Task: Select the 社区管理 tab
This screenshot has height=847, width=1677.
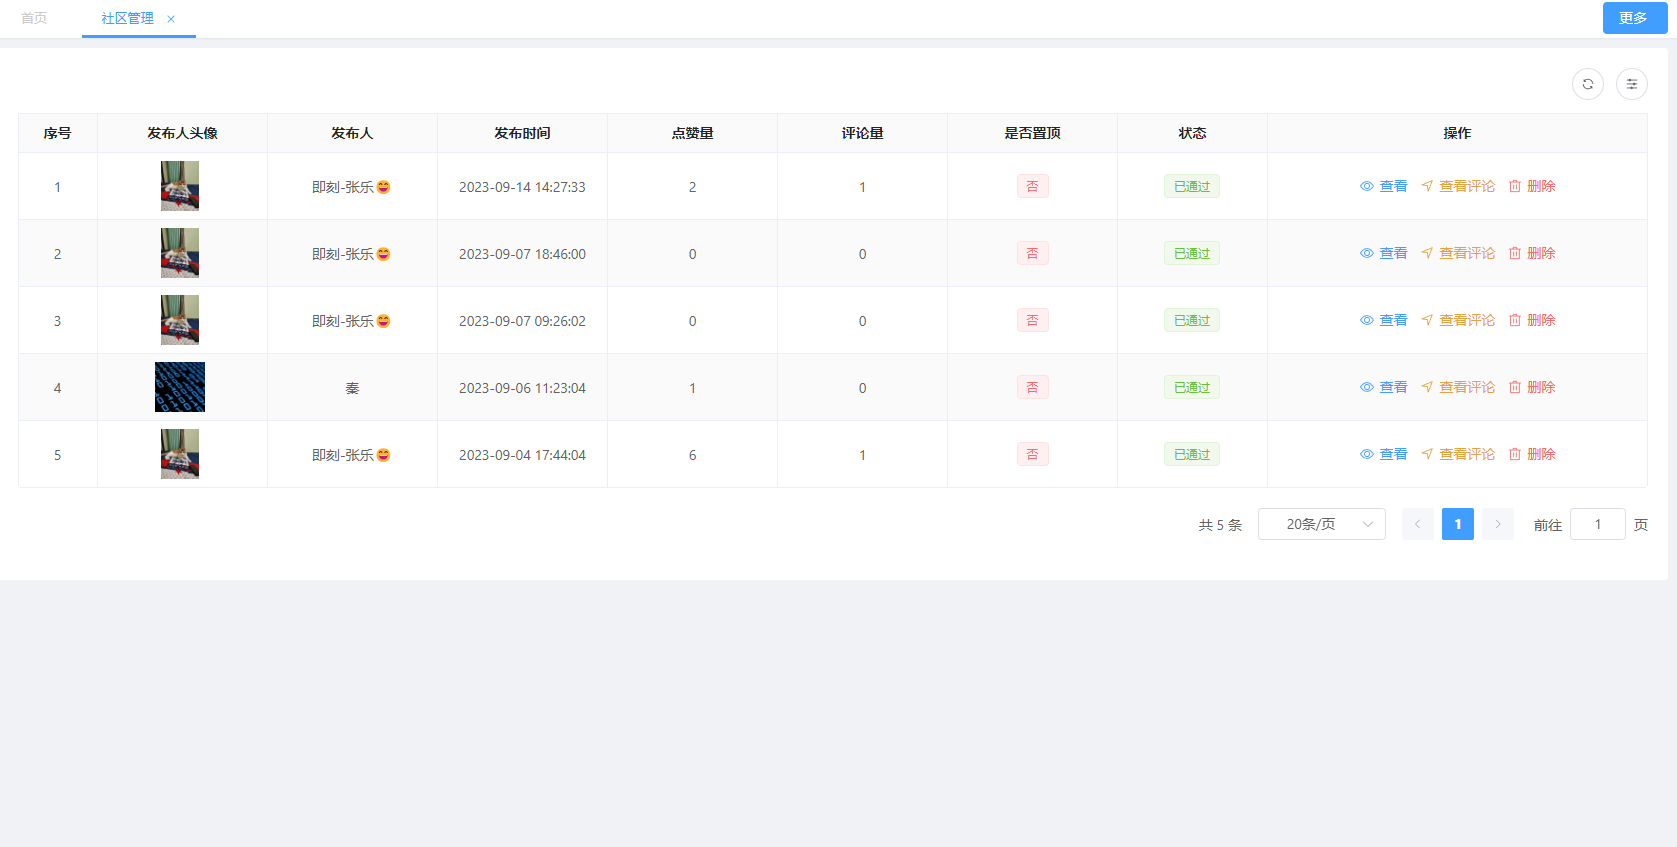Action: (x=127, y=18)
